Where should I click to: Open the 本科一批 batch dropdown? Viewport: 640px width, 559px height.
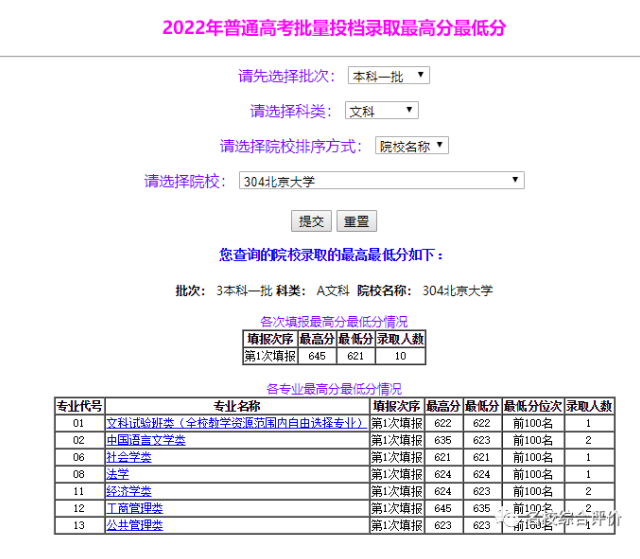pyautogui.click(x=389, y=75)
